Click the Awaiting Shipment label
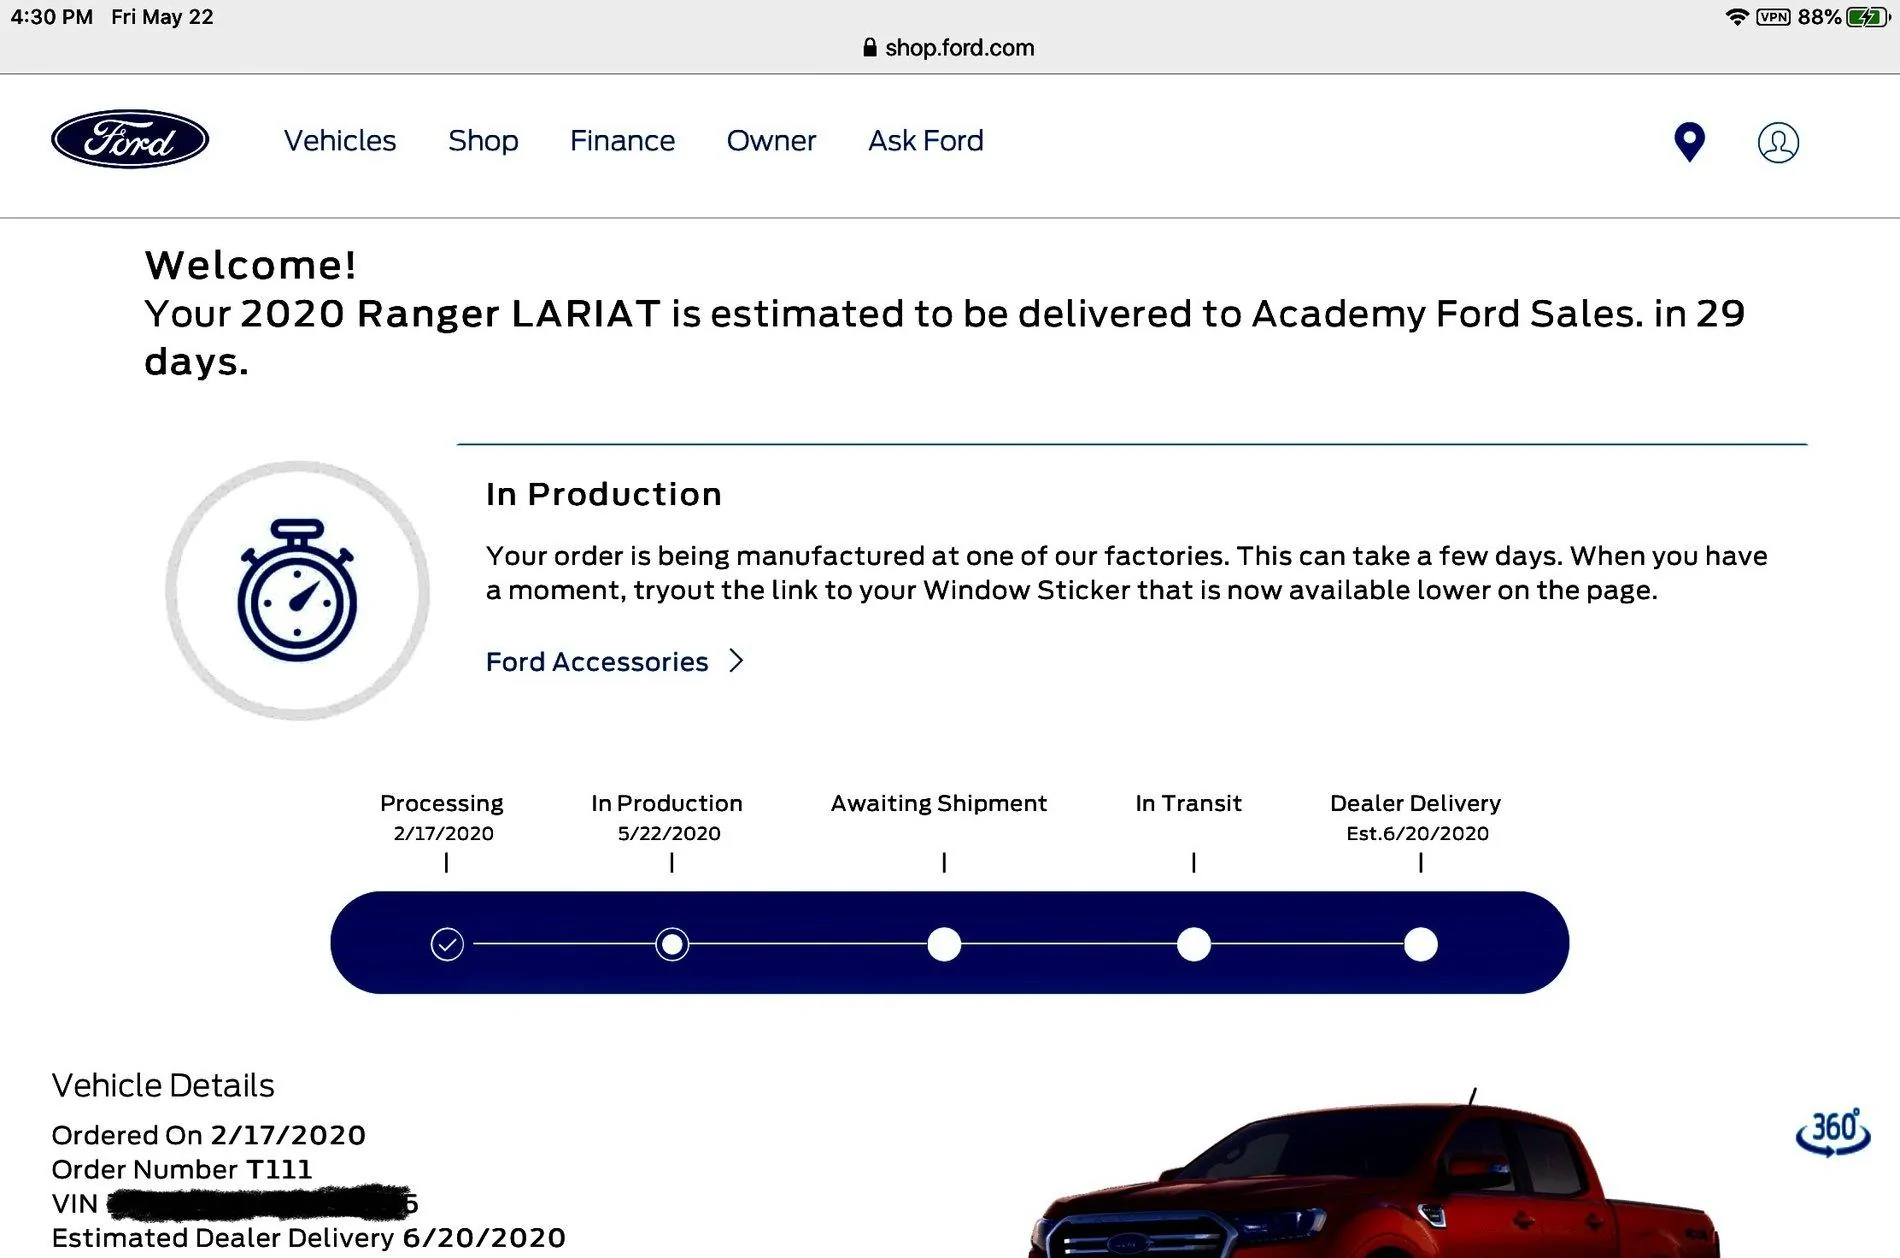The height and width of the screenshot is (1258, 1900). (x=938, y=803)
